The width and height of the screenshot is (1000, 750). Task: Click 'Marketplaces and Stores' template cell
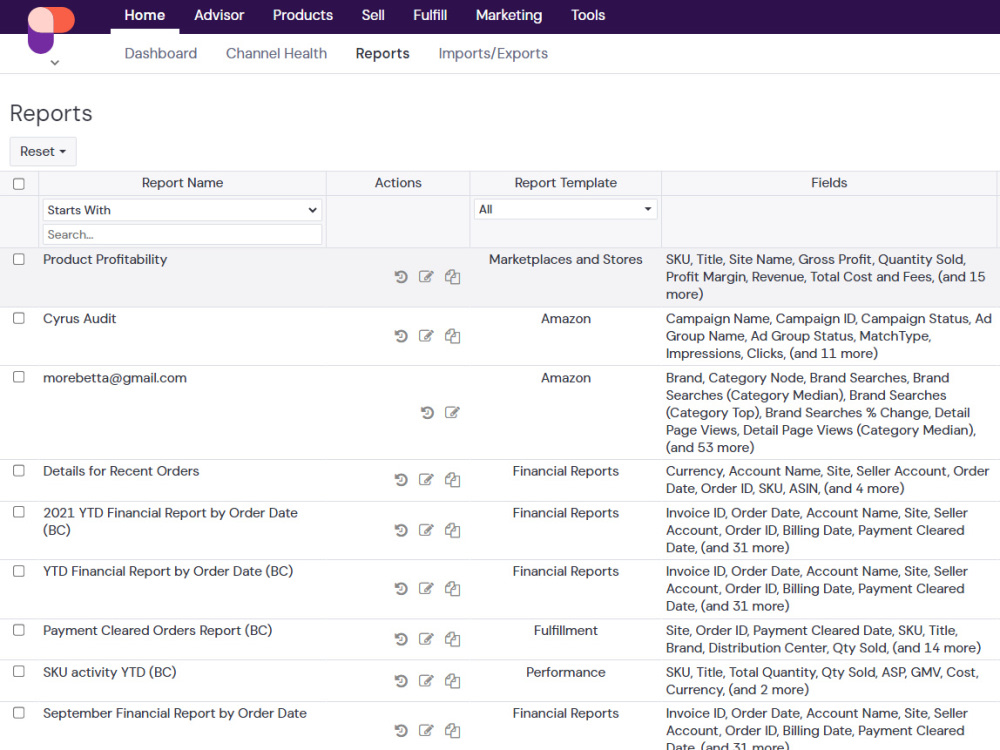click(566, 260)
